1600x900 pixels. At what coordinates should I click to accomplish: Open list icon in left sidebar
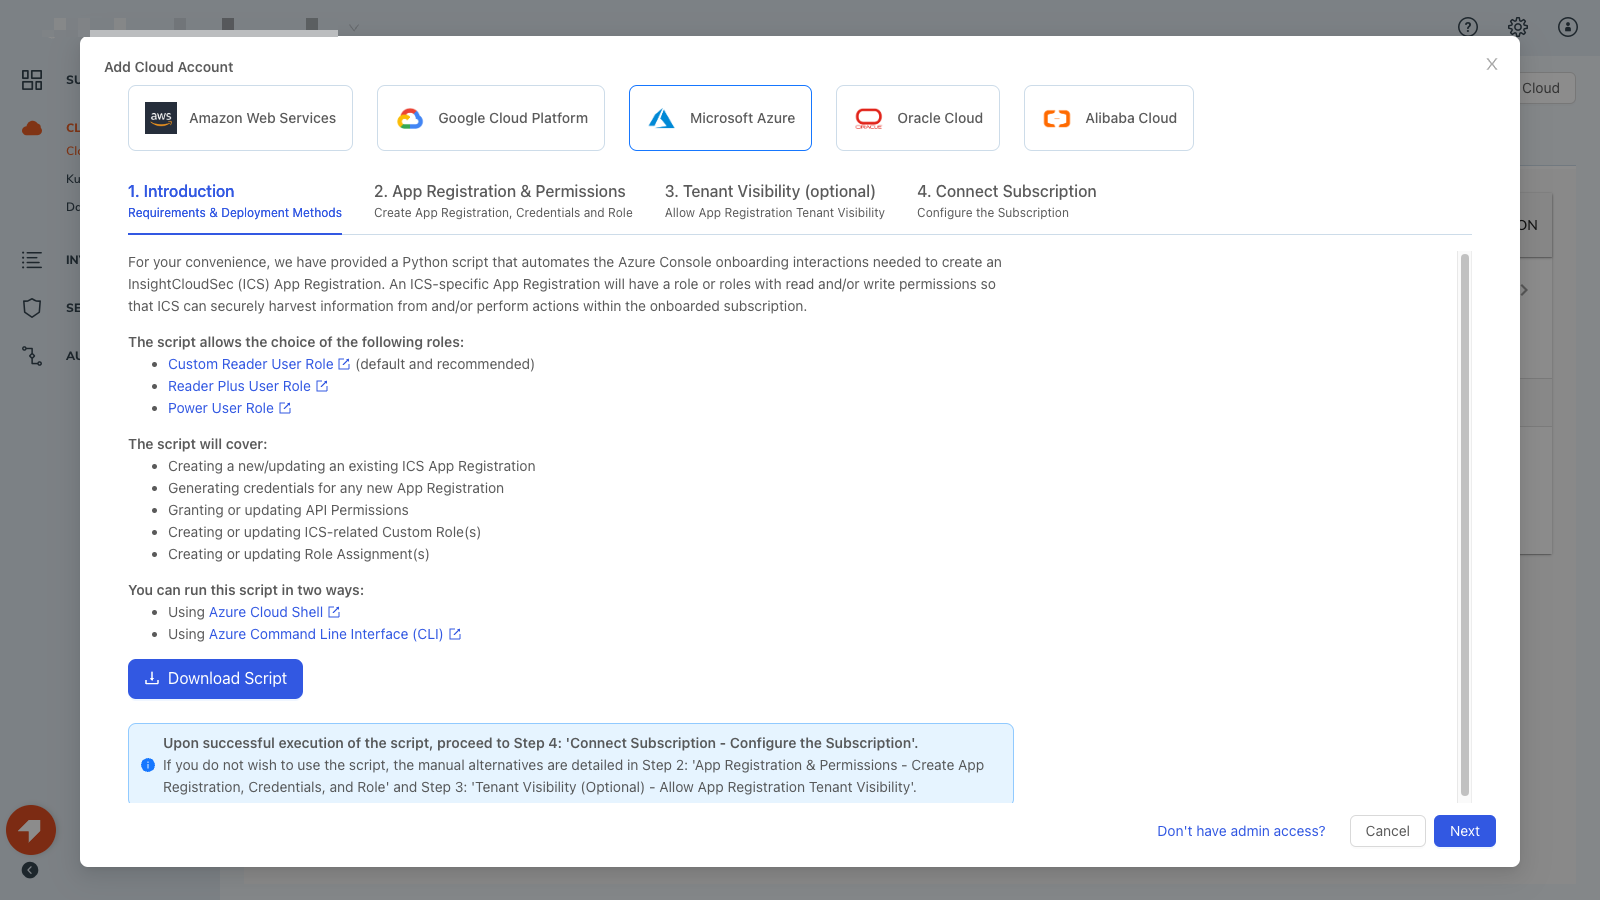[x=32, y=260]
